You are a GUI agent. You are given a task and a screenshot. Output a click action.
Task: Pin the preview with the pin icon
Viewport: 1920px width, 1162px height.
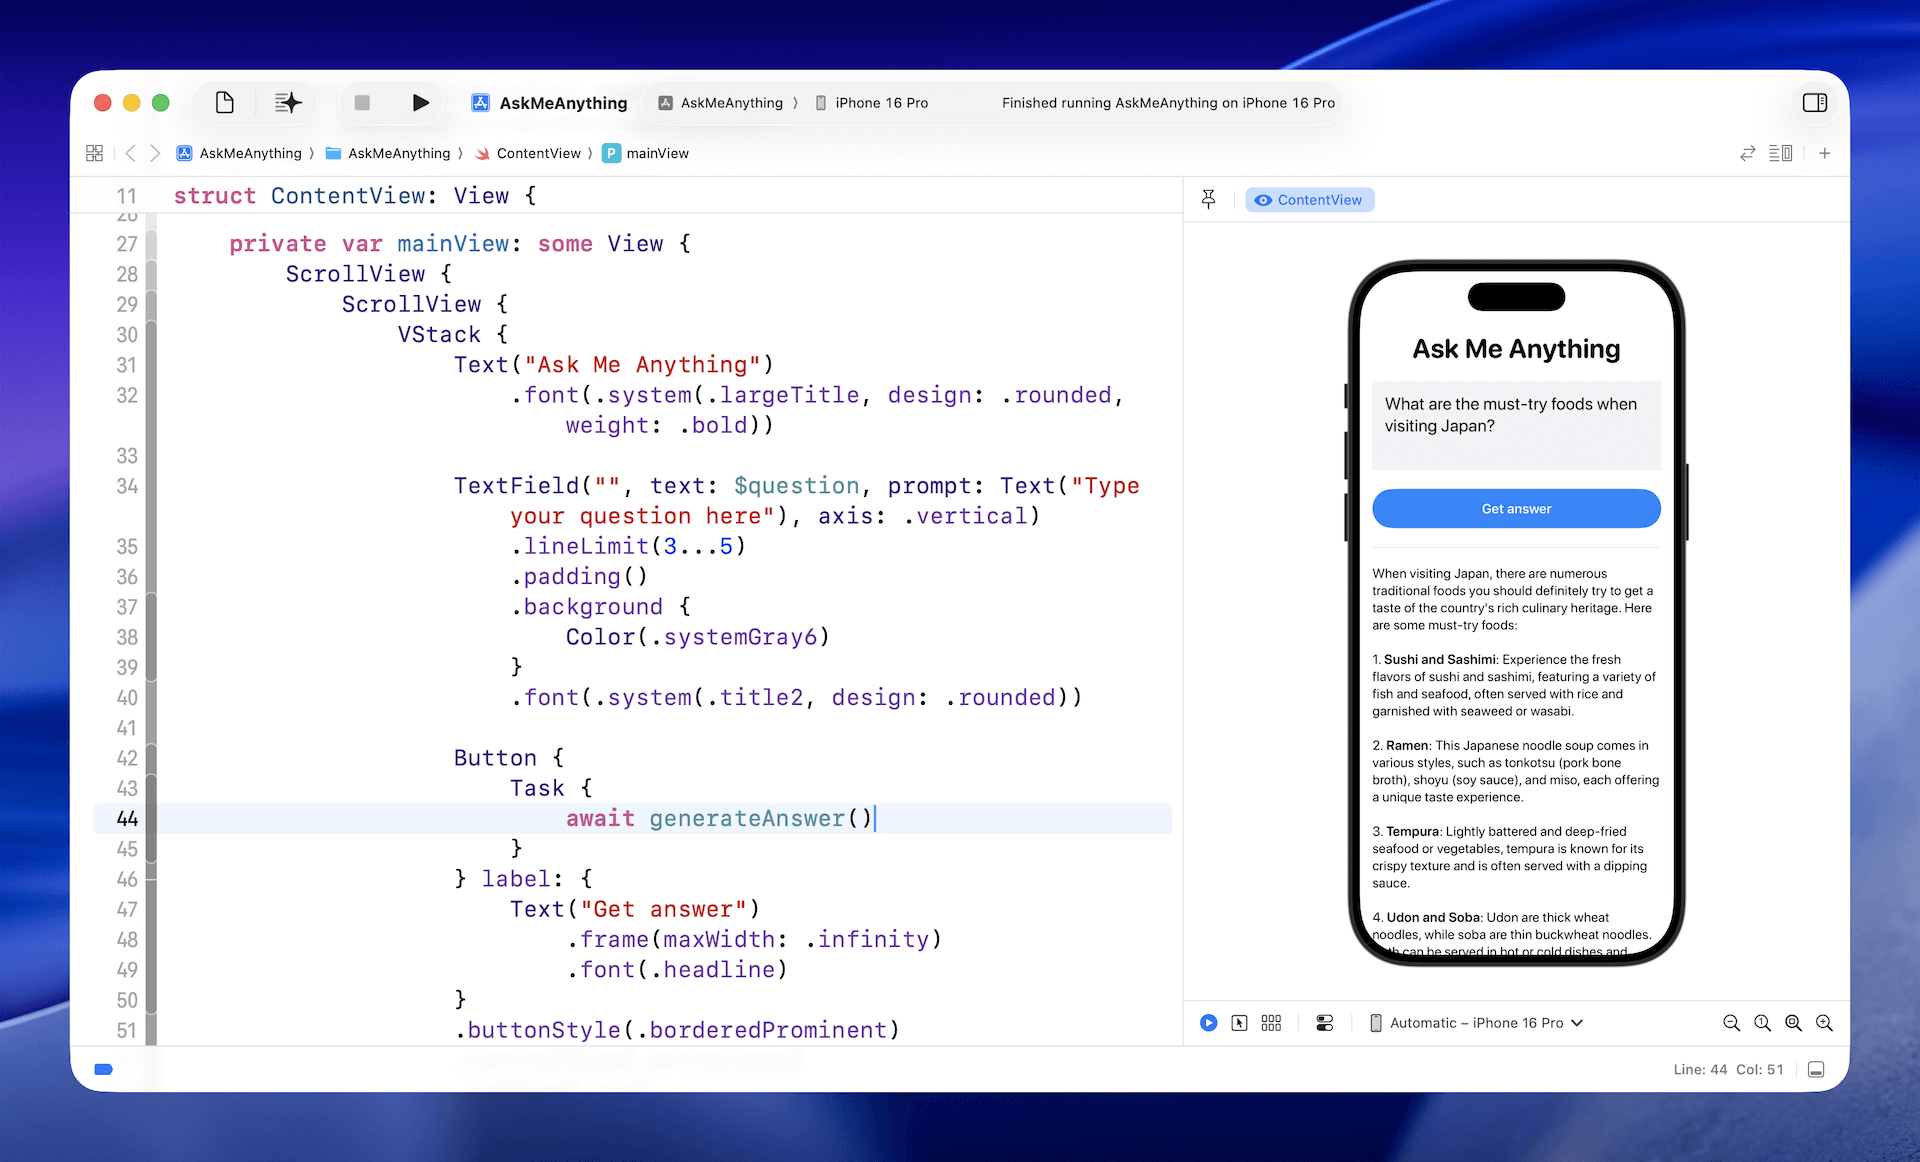1209,200
